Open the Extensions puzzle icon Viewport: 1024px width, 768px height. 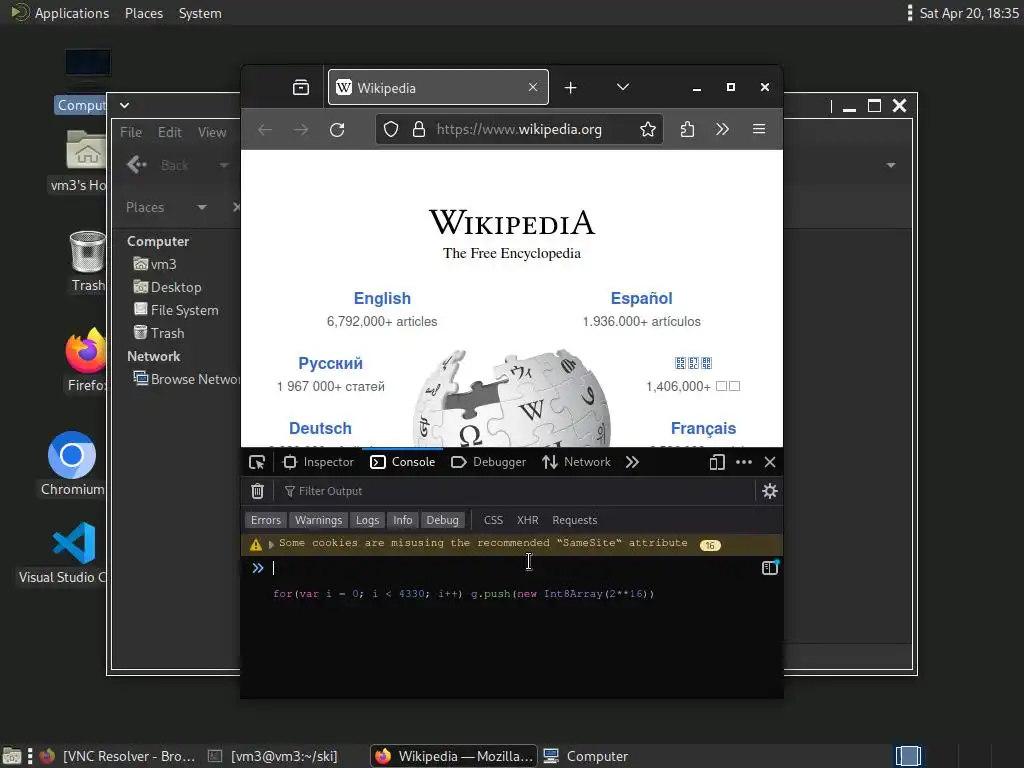pos(687,129)
